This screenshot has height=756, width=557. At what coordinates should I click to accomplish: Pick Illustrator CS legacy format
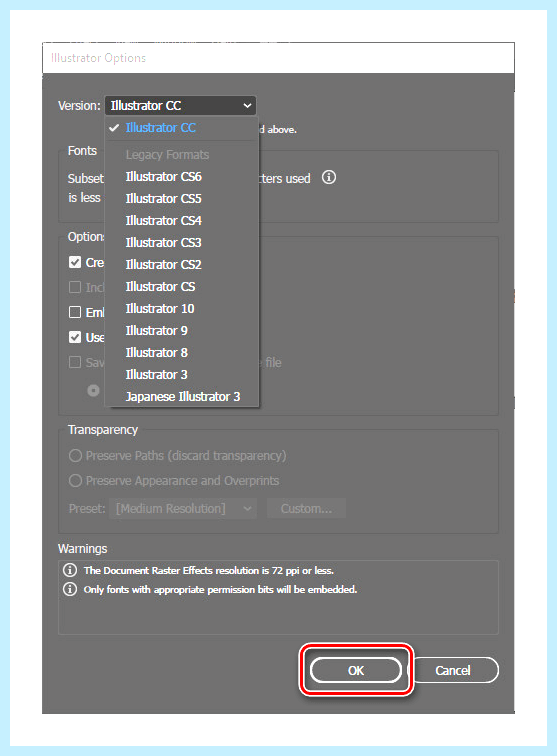pos(182,286)
